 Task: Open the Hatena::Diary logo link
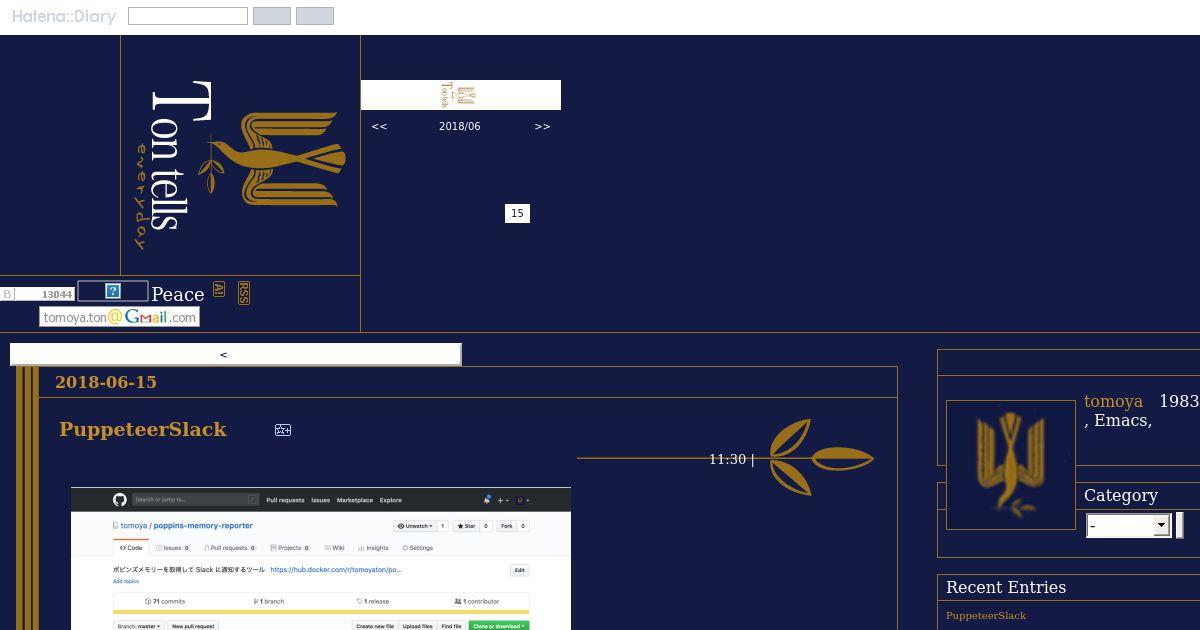[x=63, y=17]
